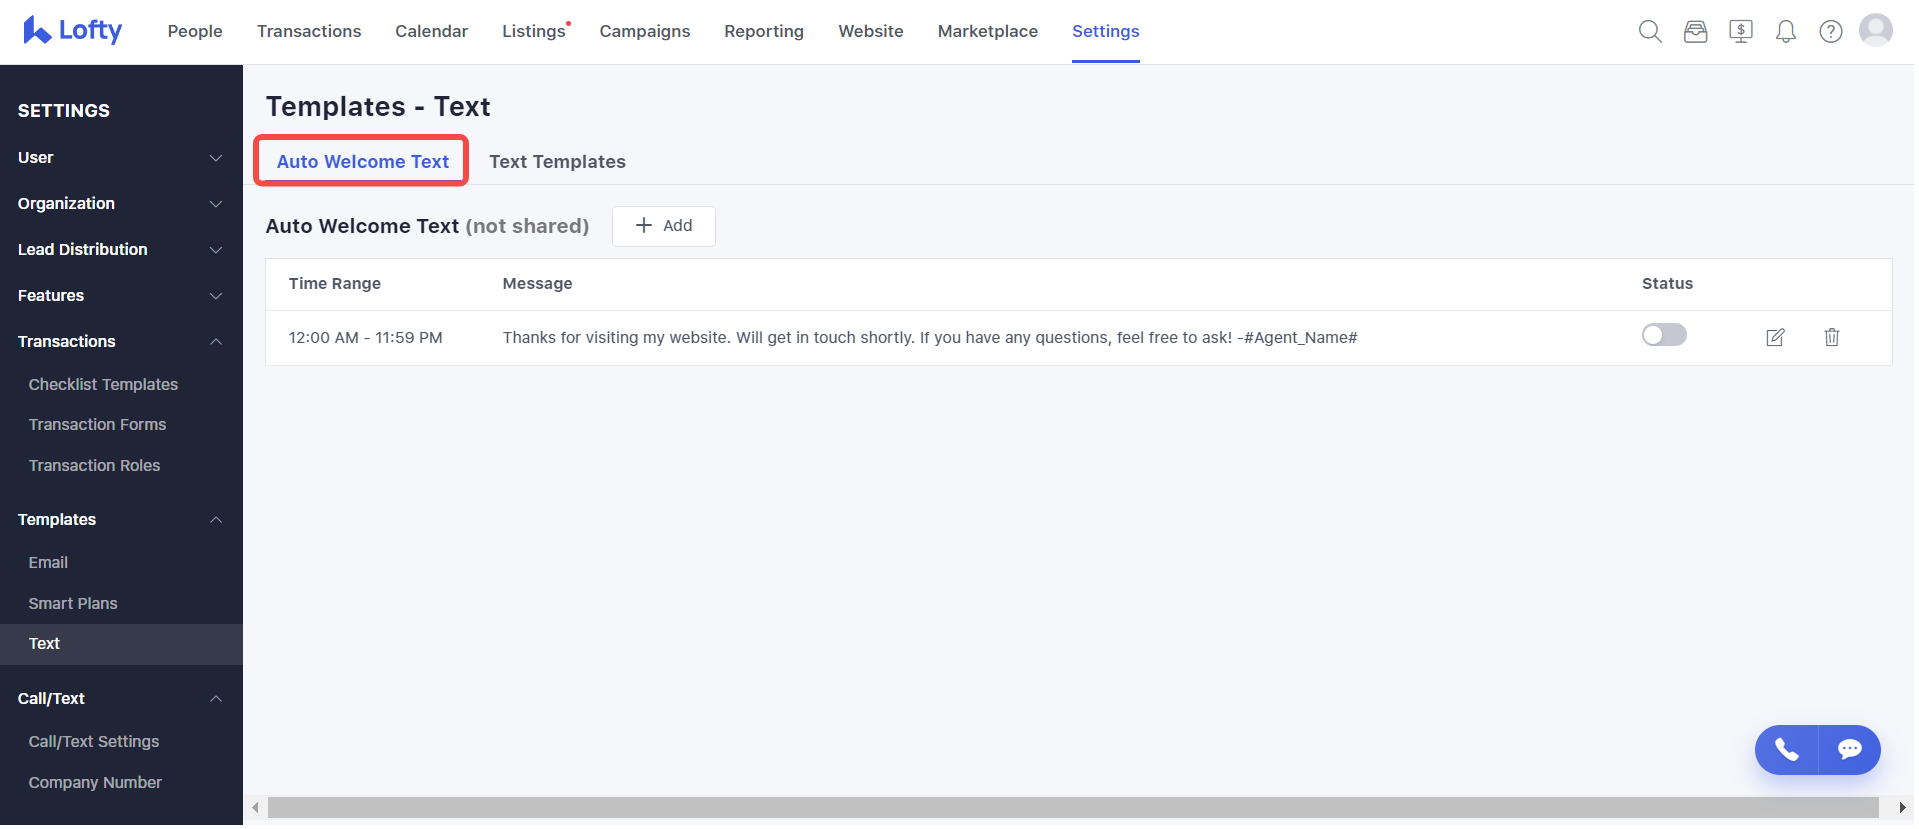Collapse the Transactions sidebar section

tap(121, 342)
